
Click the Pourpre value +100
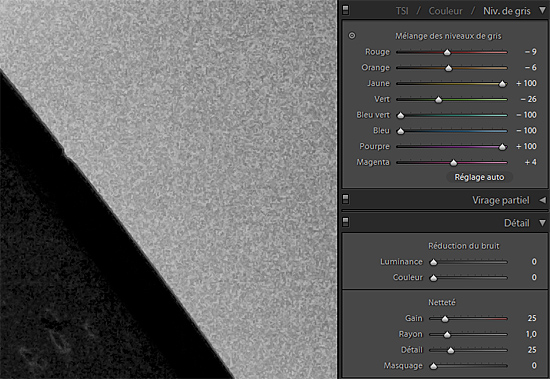[x=526, y=146]
